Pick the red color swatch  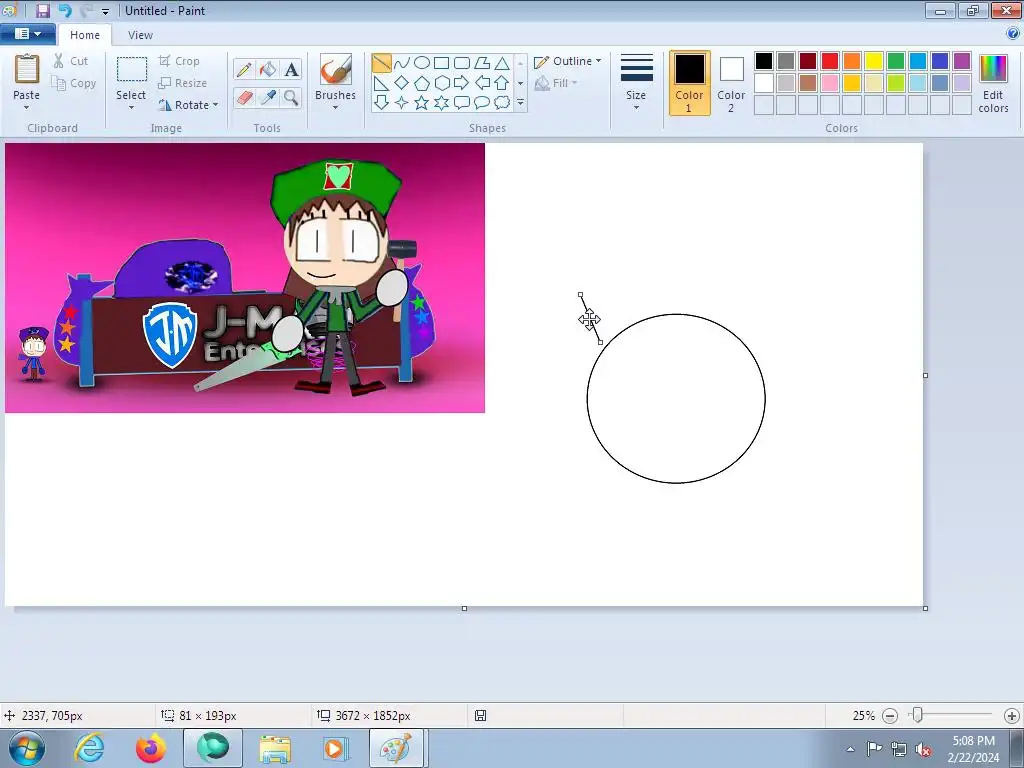[x=830, y=61]
